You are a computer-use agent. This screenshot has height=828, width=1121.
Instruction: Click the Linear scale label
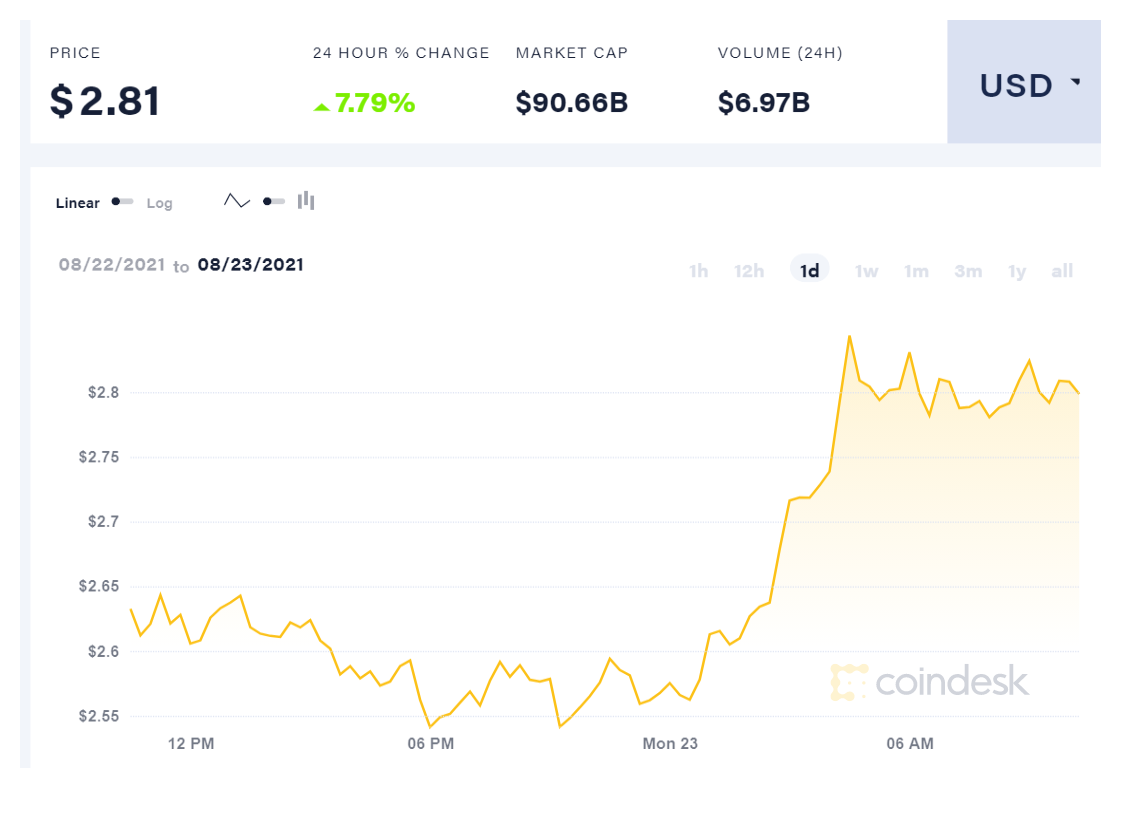pos(78,203)
